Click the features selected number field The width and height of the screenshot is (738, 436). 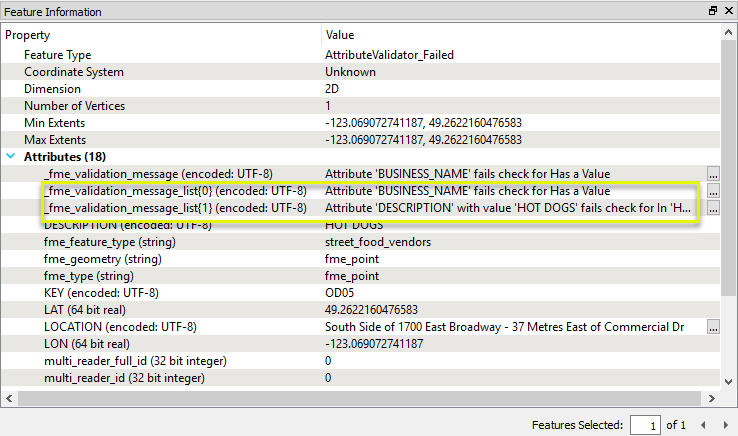(x=644, y=425)
